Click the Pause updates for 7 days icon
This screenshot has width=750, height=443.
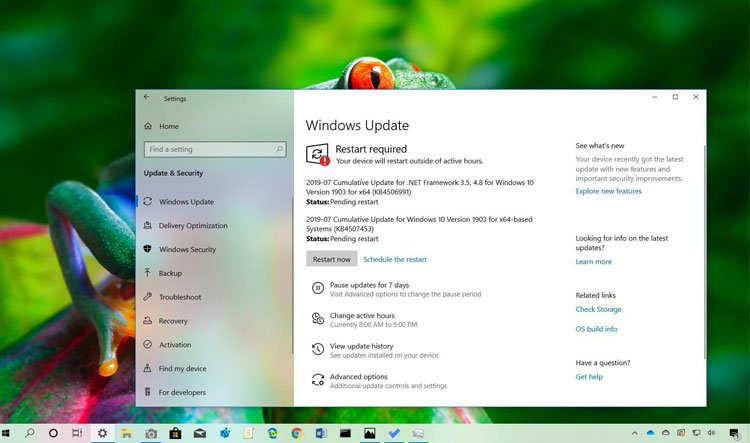tap(317, 288)
